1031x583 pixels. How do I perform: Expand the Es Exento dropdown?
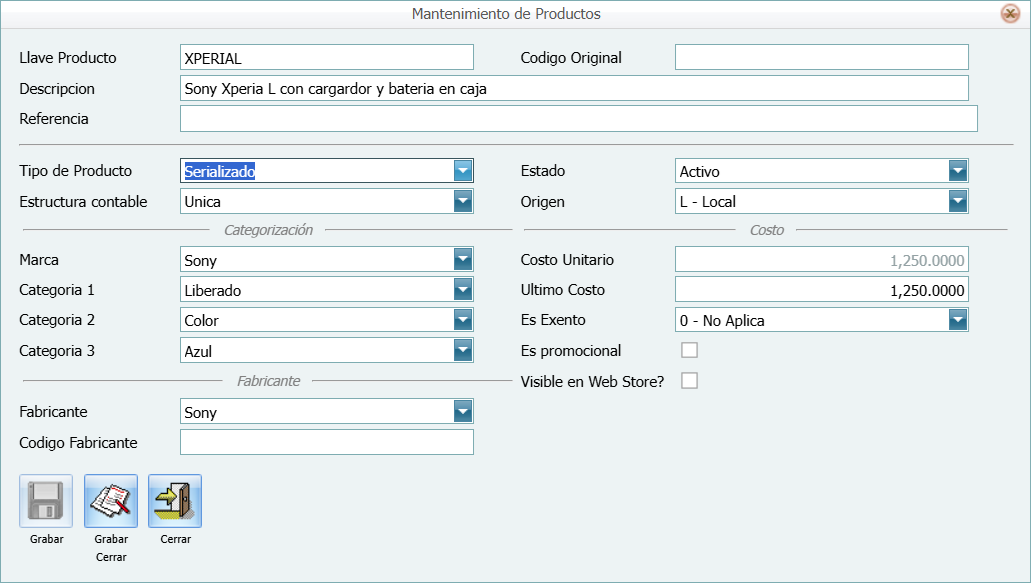click(x=958, y=321)
